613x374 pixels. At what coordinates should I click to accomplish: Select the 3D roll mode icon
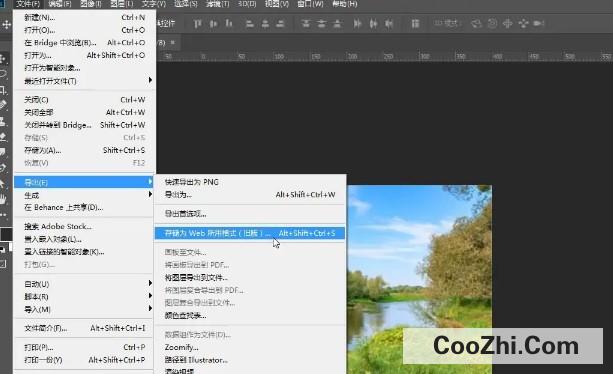[492, 24]
